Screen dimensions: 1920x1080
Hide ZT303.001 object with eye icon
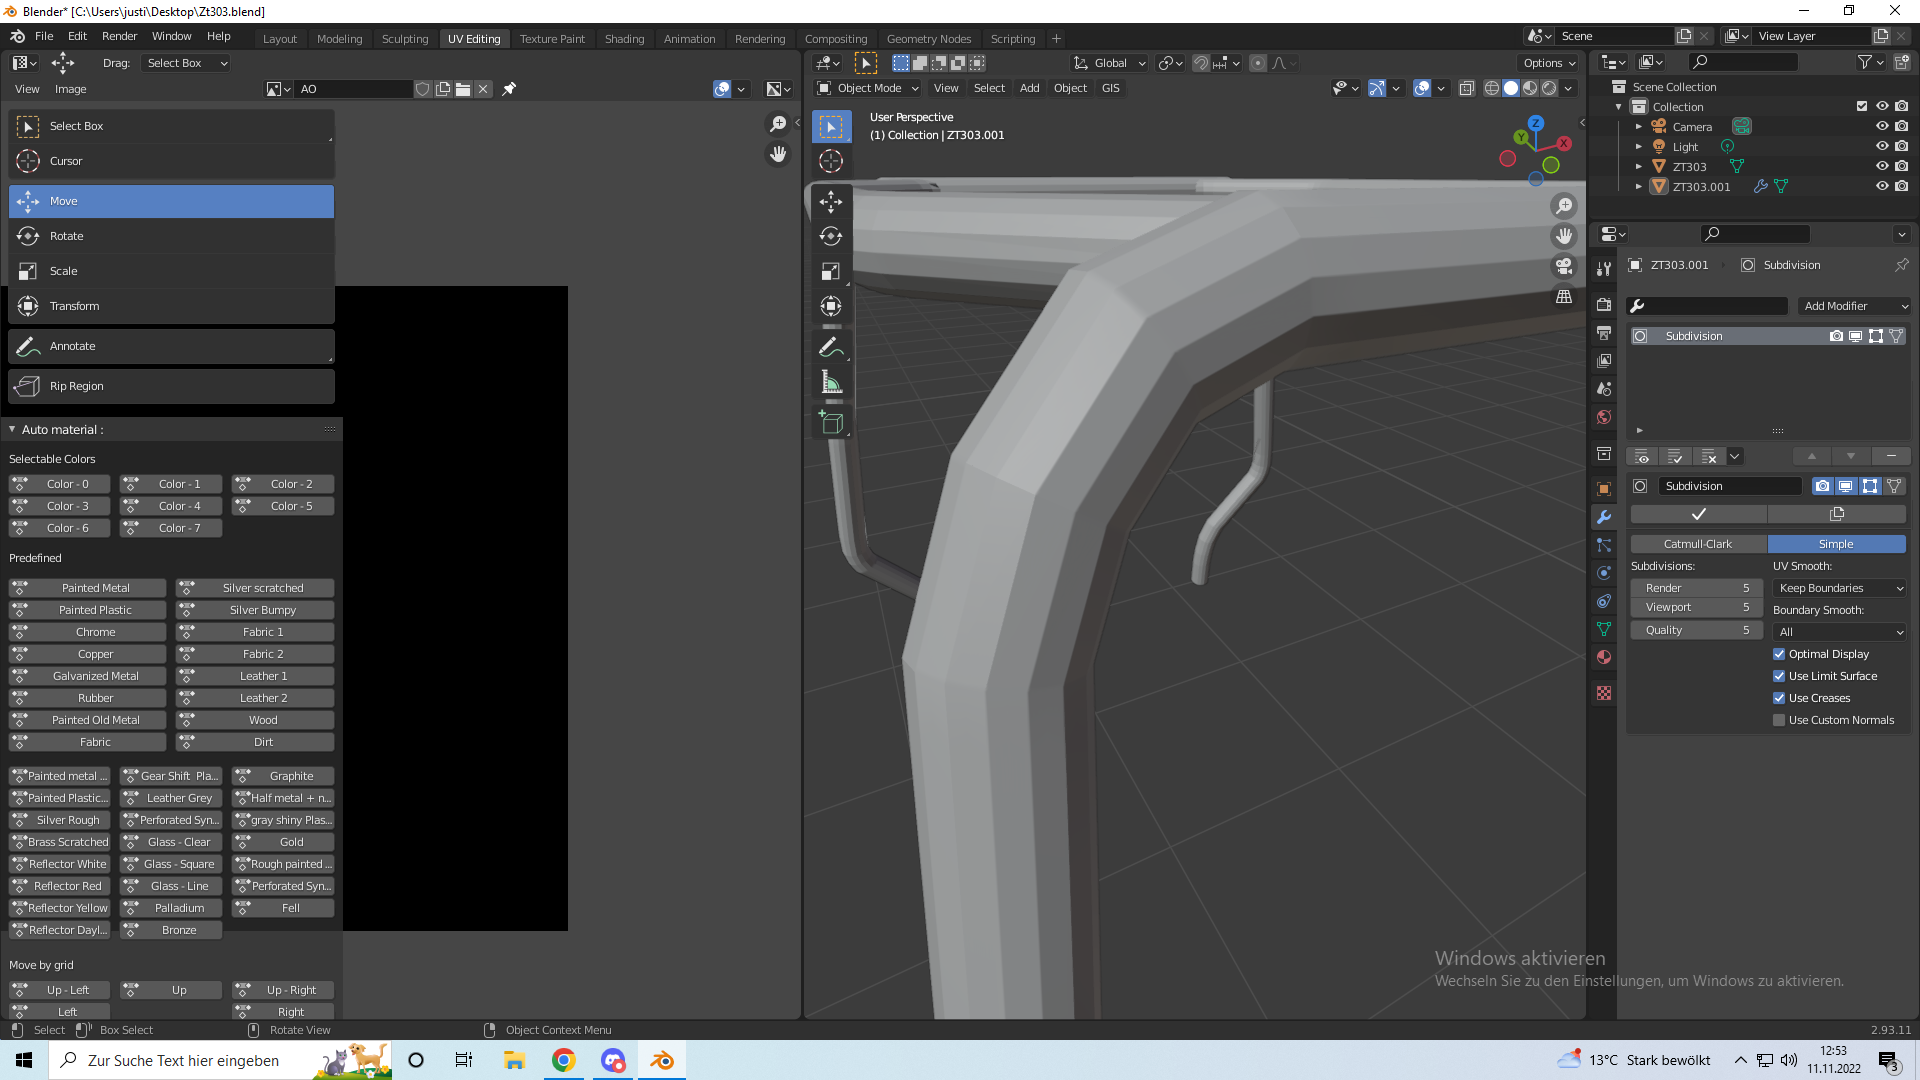(1881, 186)
